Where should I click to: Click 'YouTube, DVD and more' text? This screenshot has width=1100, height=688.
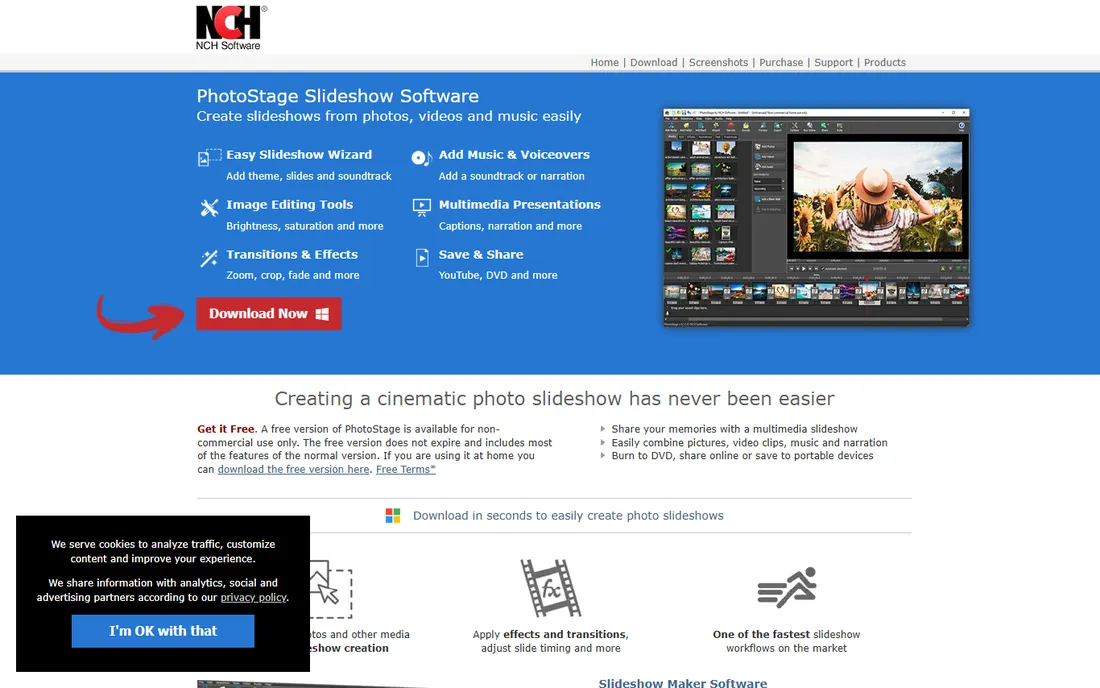pos(498,275)
